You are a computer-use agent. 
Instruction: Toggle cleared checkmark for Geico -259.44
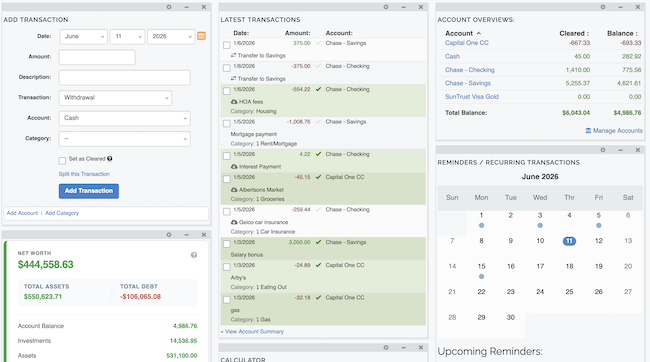tap(318, 209)
